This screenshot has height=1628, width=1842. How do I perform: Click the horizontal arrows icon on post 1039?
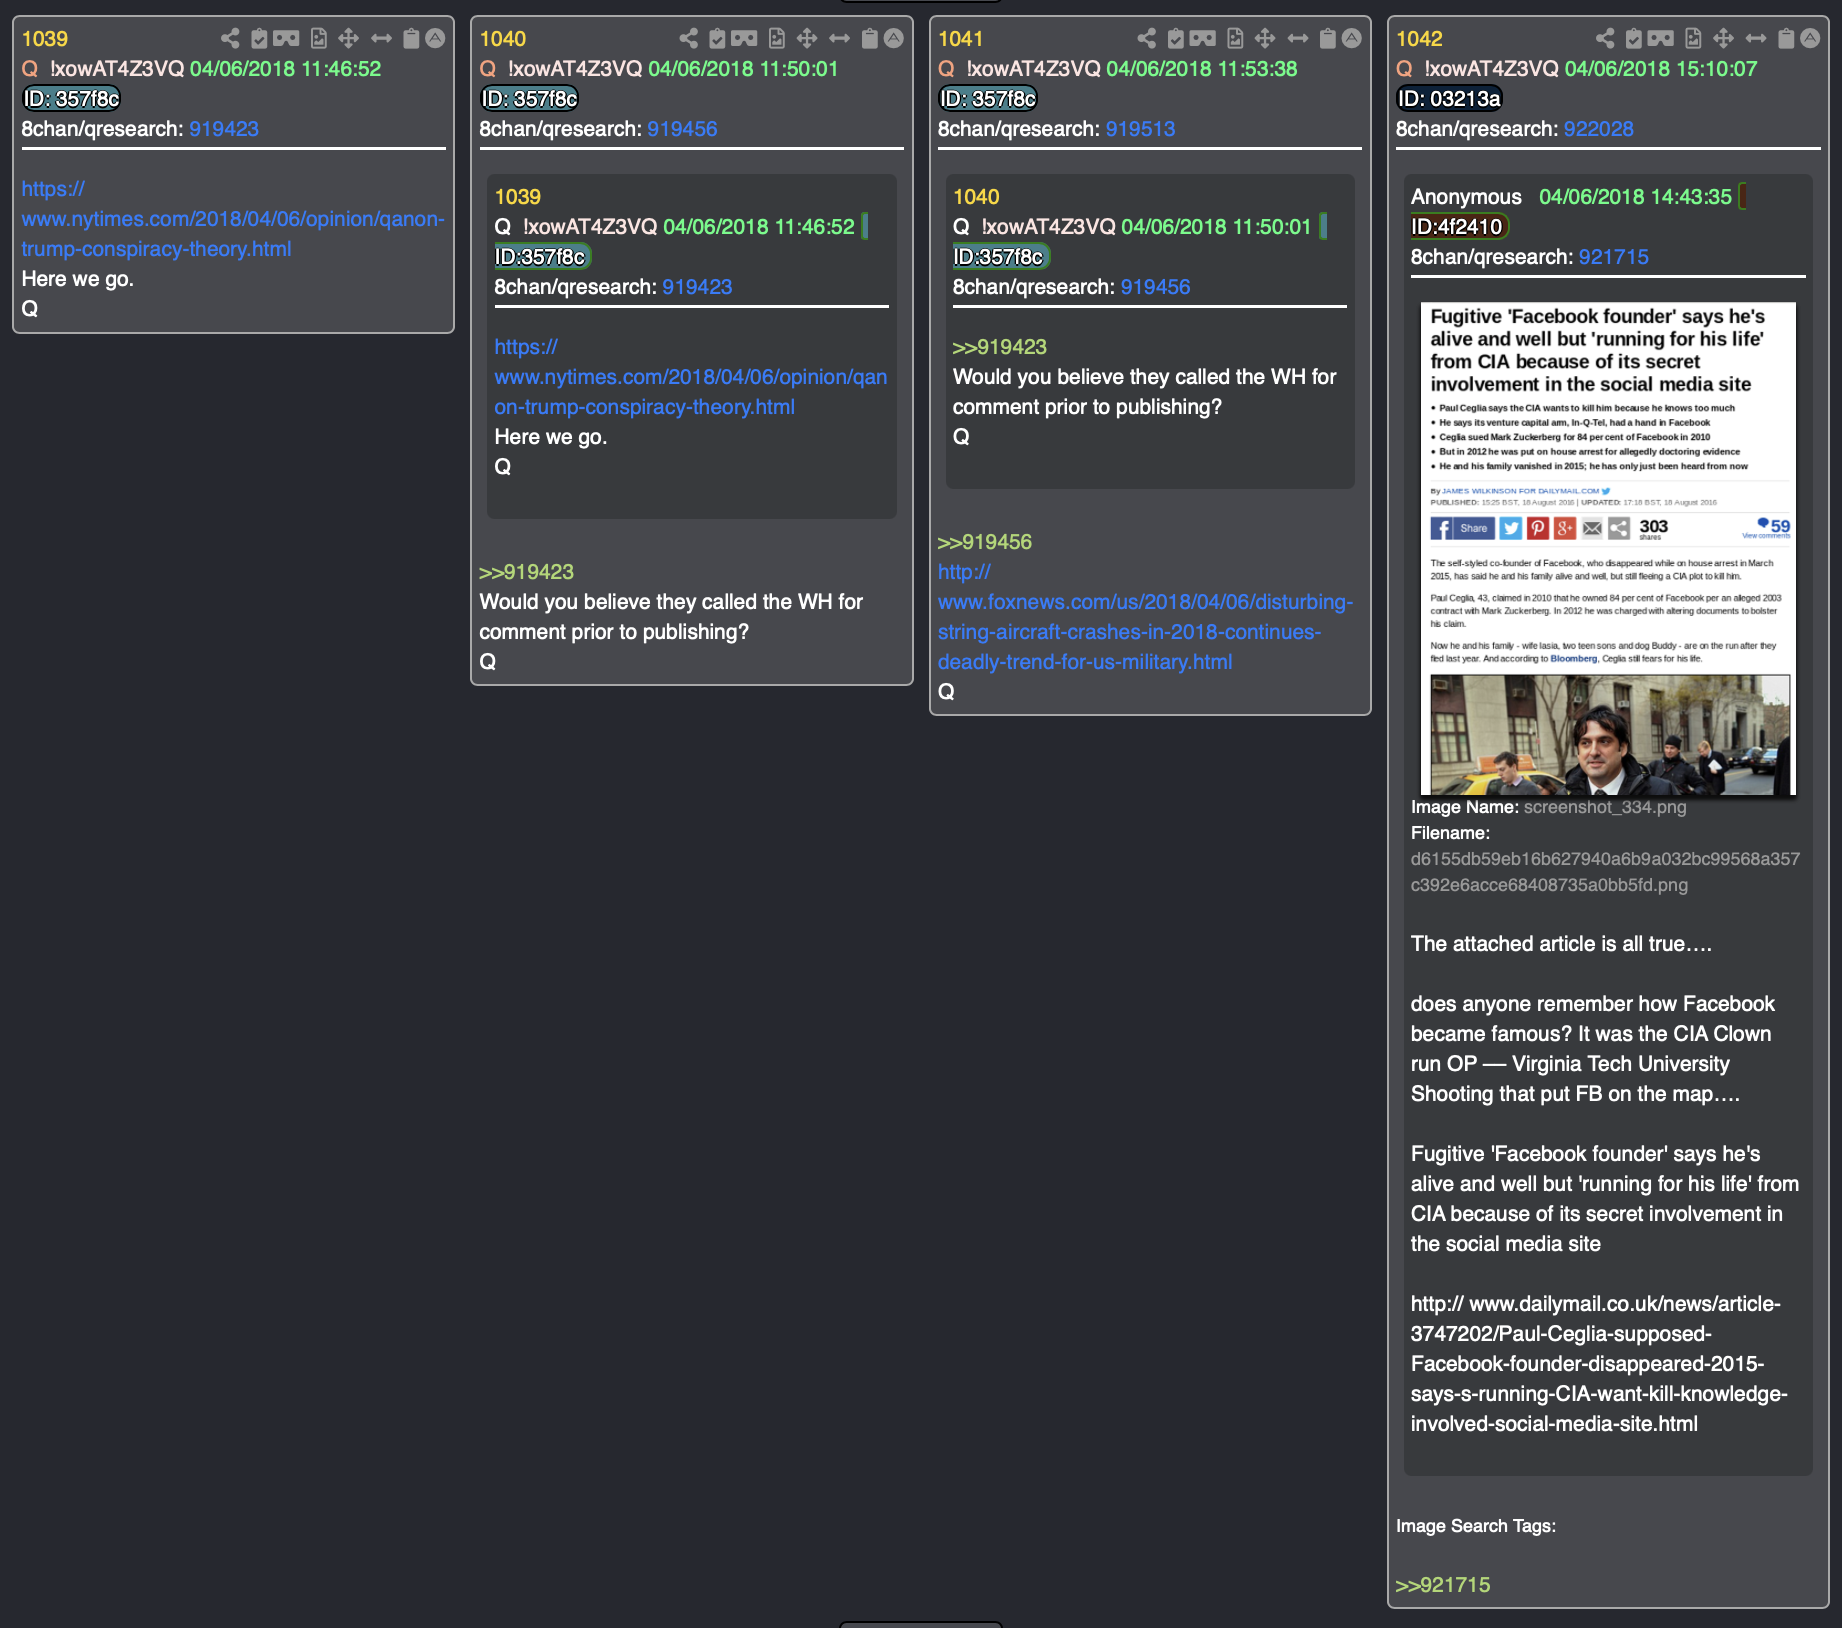(381, 38)
